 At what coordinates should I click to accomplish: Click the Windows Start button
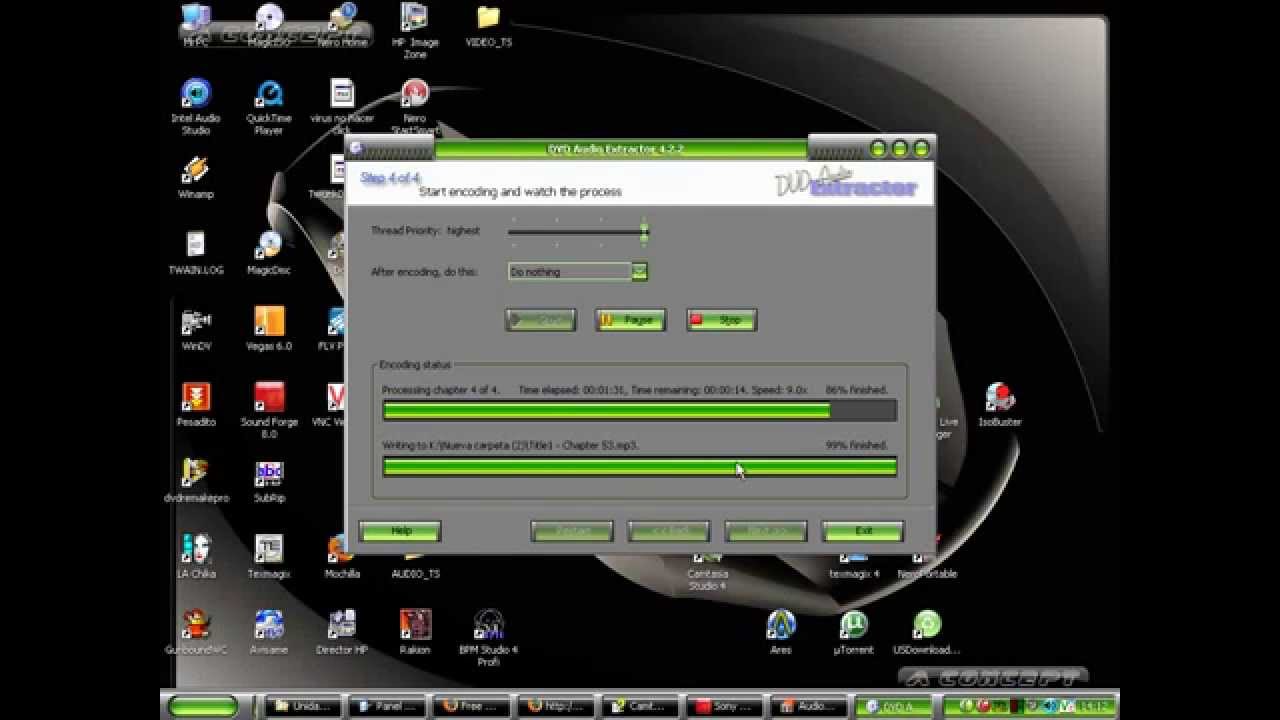coord(204,706)
